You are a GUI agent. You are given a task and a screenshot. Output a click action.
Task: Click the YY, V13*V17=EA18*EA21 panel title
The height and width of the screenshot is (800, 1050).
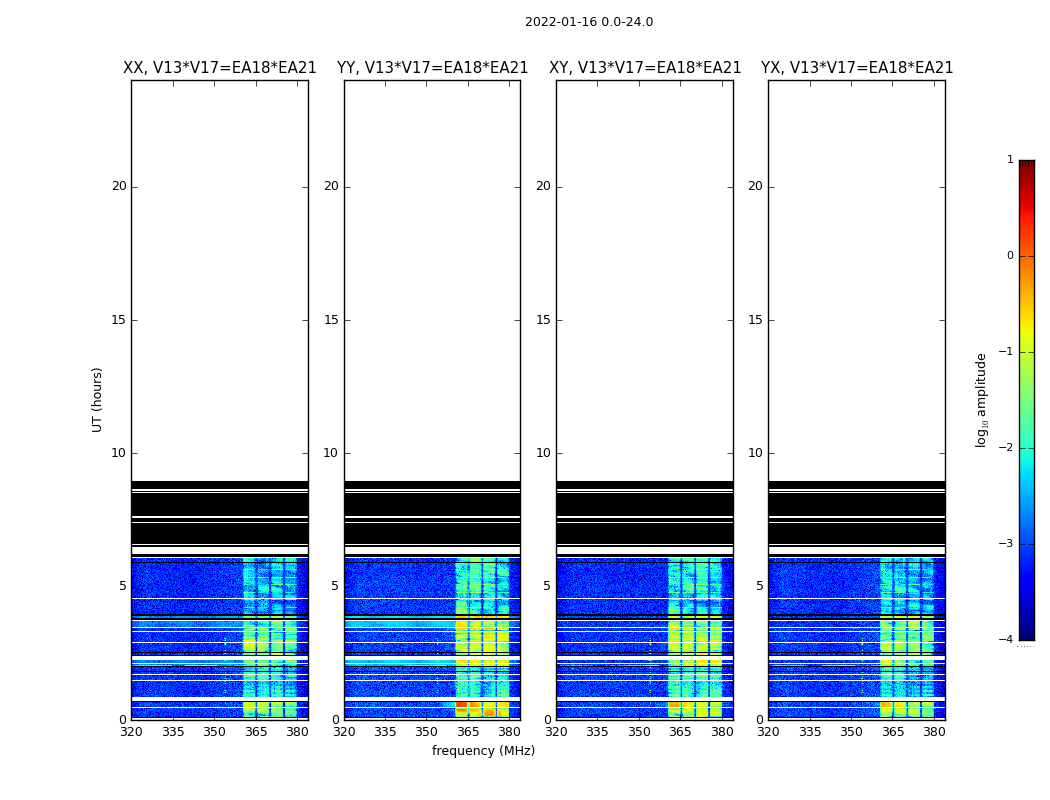pos(433,68)
